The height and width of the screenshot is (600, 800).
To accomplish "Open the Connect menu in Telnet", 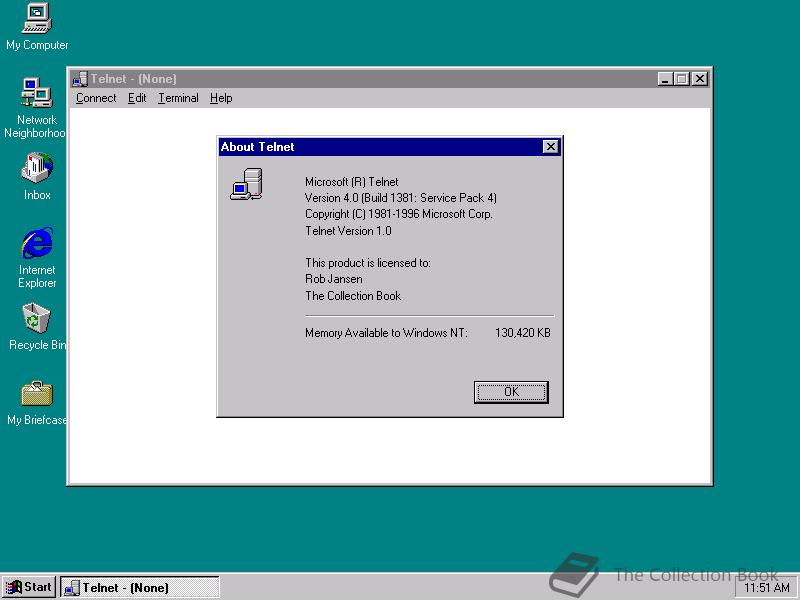I will (x=96, y=98).
